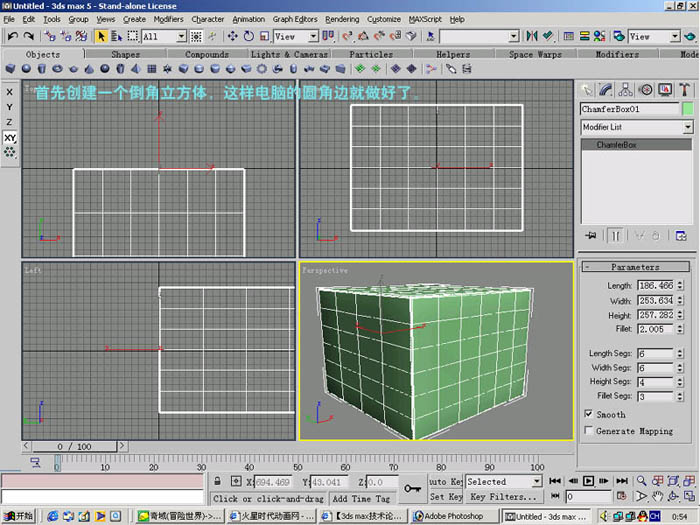Create a Sphere from Objects shelf

pos(26,69)
